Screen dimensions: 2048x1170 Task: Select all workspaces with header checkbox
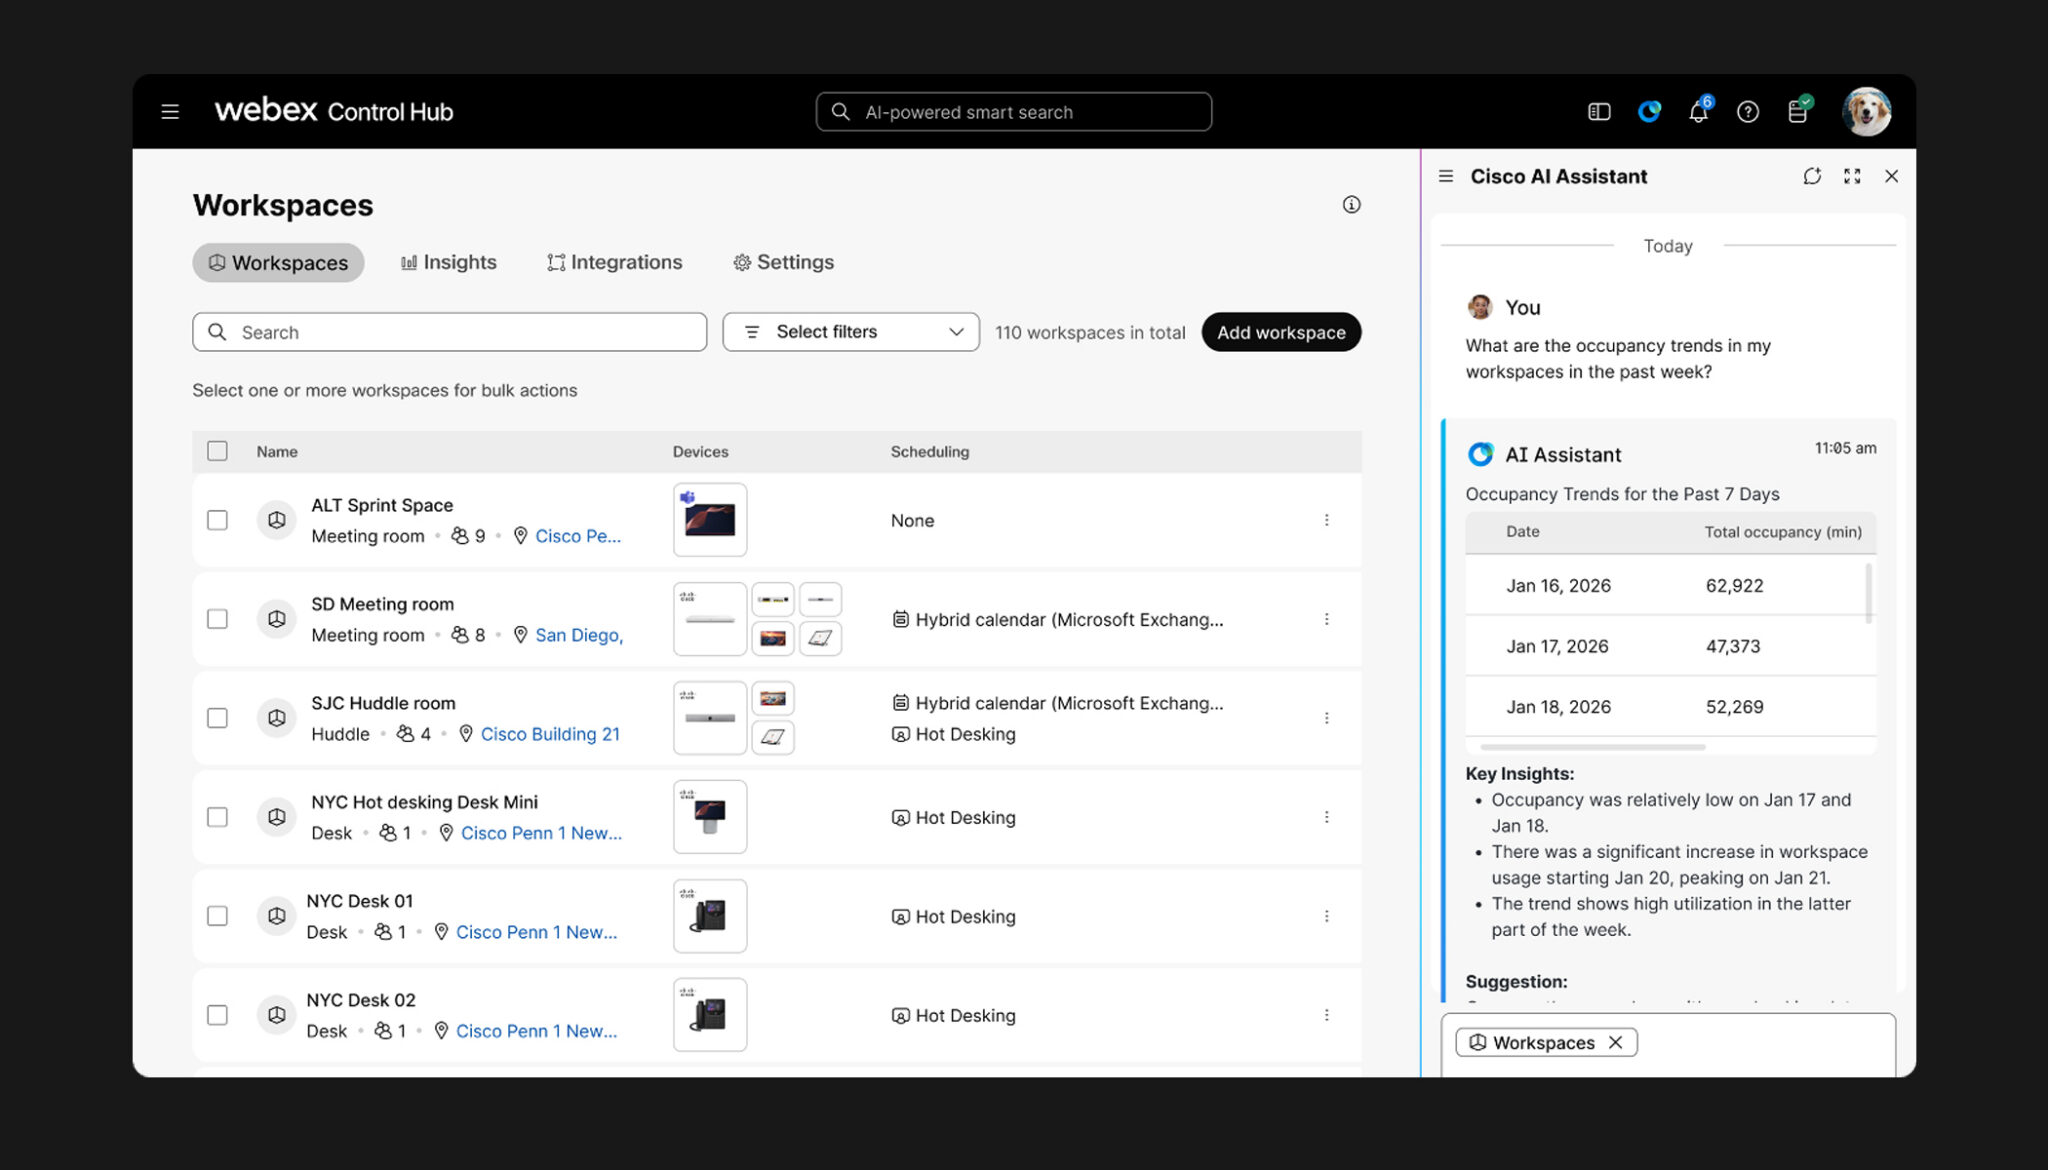tap(217, 451)
